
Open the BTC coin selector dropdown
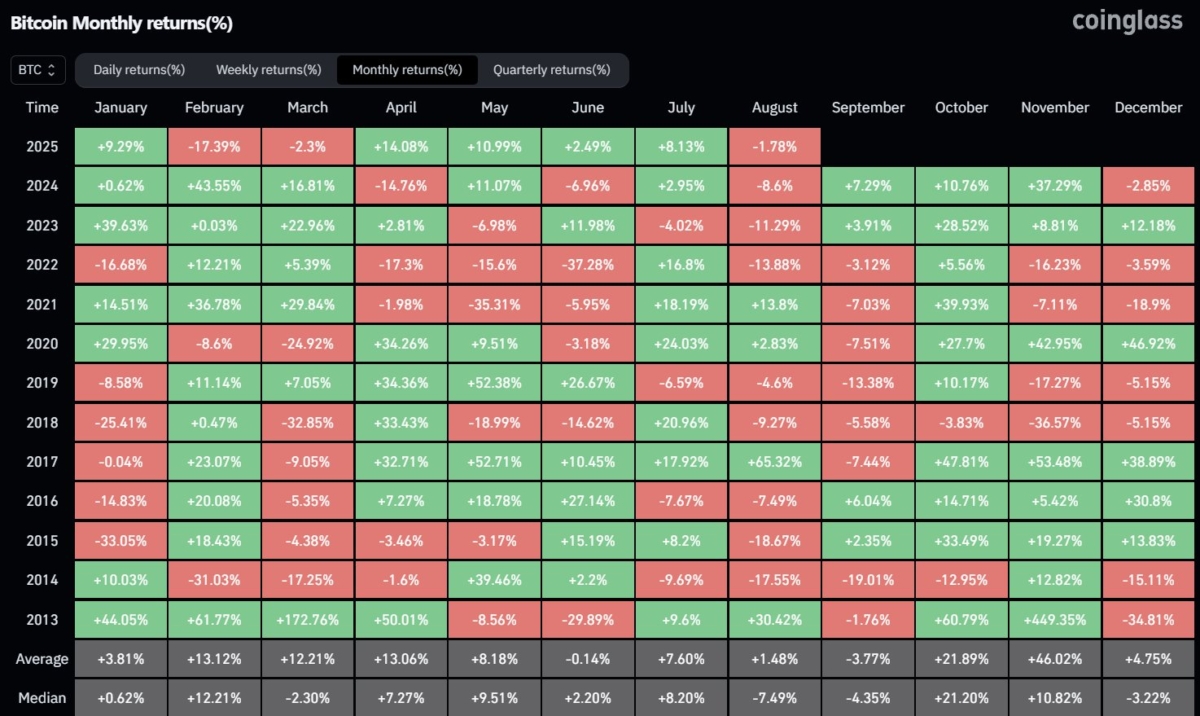click(37, 70)
